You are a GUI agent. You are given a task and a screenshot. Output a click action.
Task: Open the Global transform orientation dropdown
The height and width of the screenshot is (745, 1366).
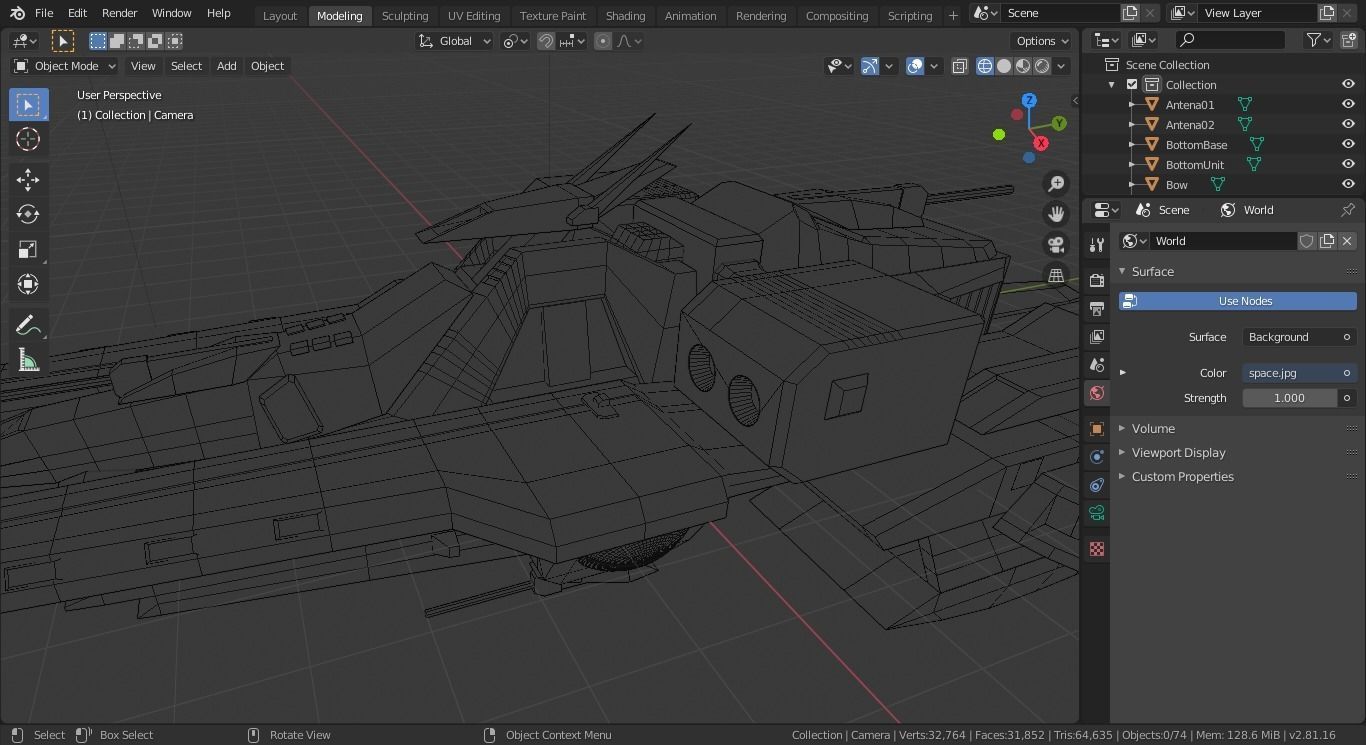tap(455, 41)
